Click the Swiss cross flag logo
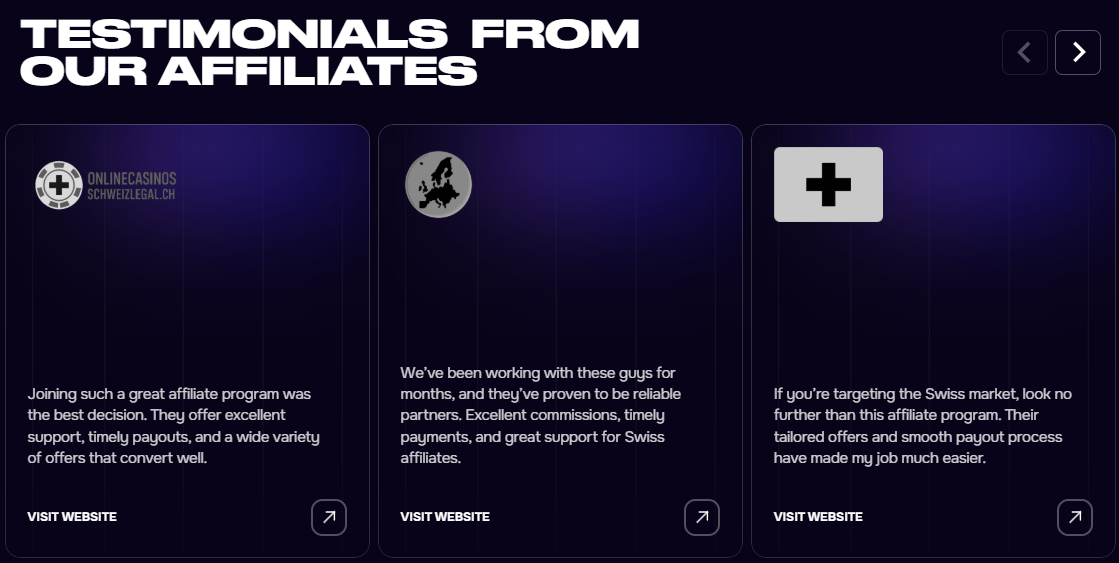 (829, 184)
